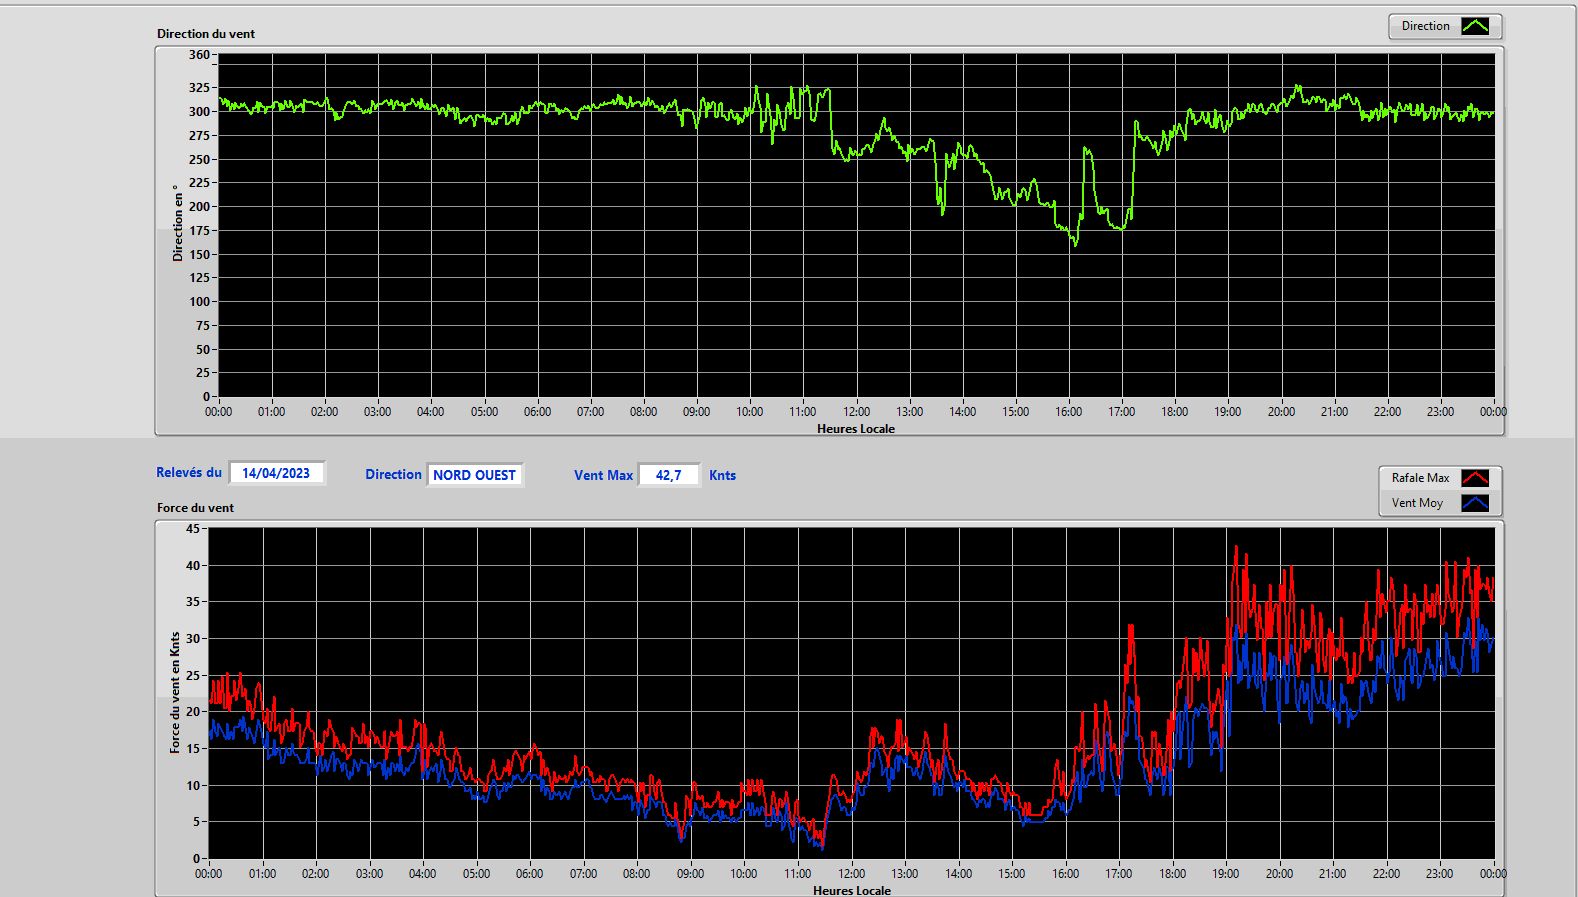Click the Knts unit label

[722, 476]
